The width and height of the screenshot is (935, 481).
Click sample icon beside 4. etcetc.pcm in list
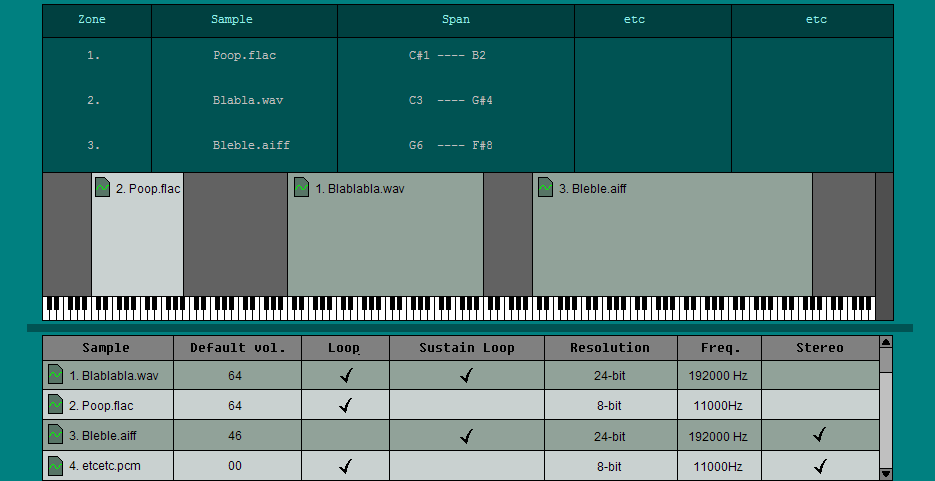click(x=56, y=466)
